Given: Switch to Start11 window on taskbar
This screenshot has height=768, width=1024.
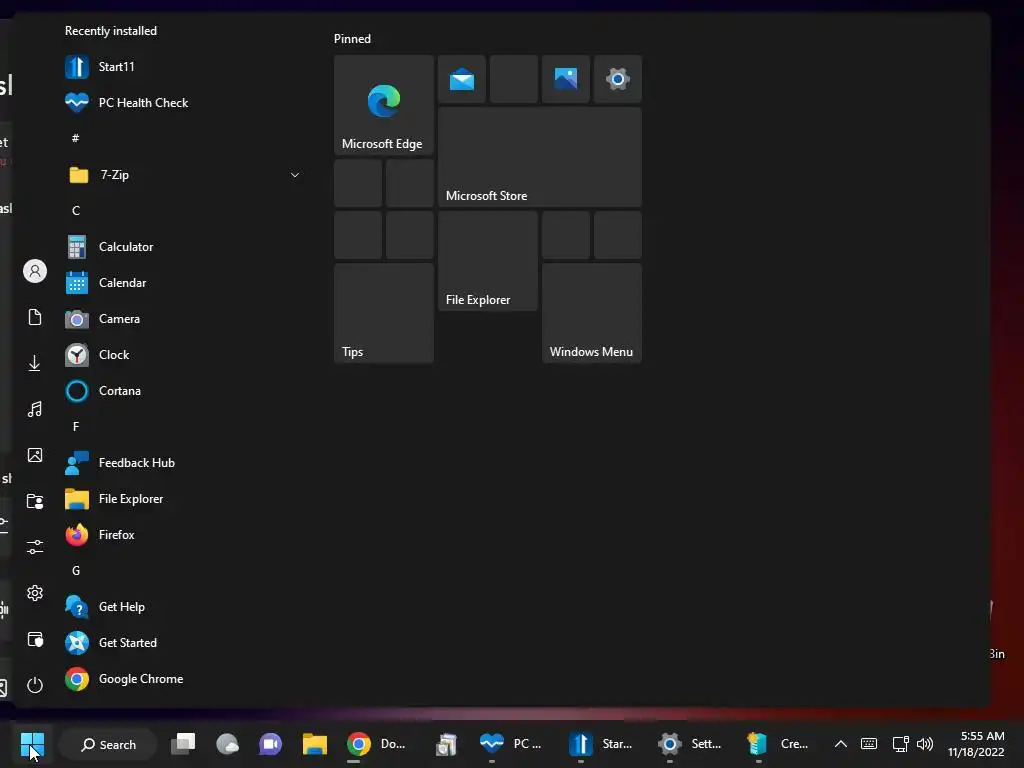Looking at the screenshot, I should 600,744.
